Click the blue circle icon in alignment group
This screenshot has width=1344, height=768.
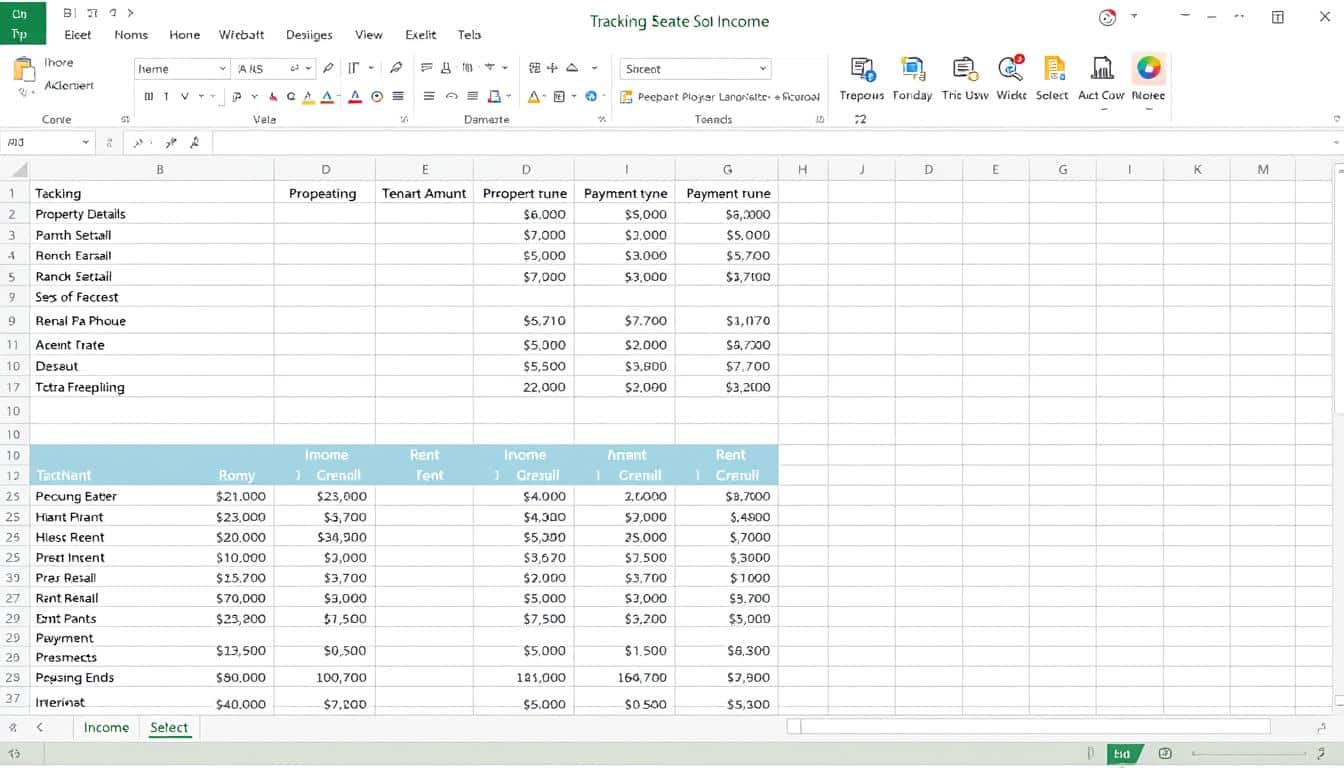click(x=591, y=97)
